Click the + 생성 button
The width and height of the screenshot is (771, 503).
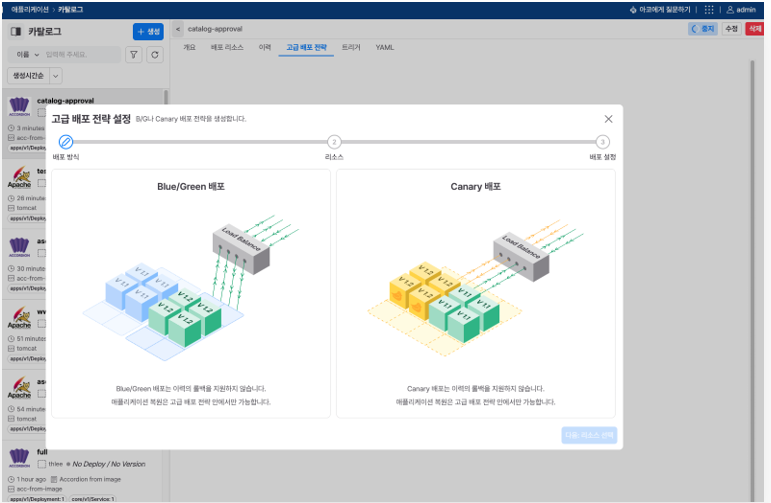click(148, 31)
